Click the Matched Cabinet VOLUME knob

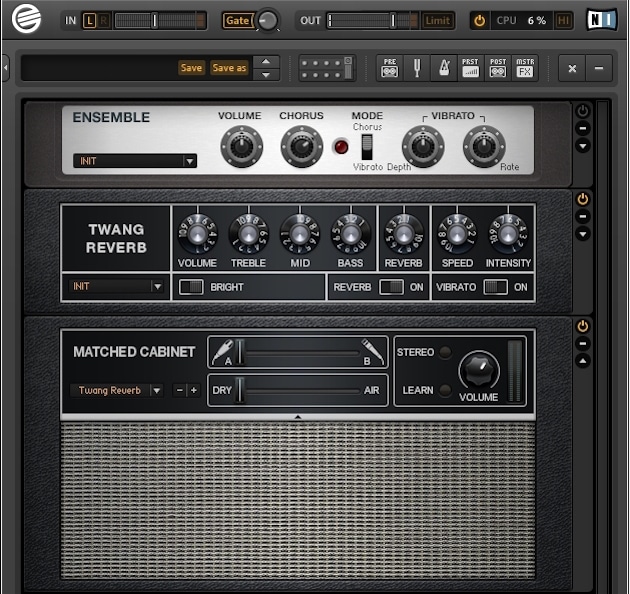(479, 371)
